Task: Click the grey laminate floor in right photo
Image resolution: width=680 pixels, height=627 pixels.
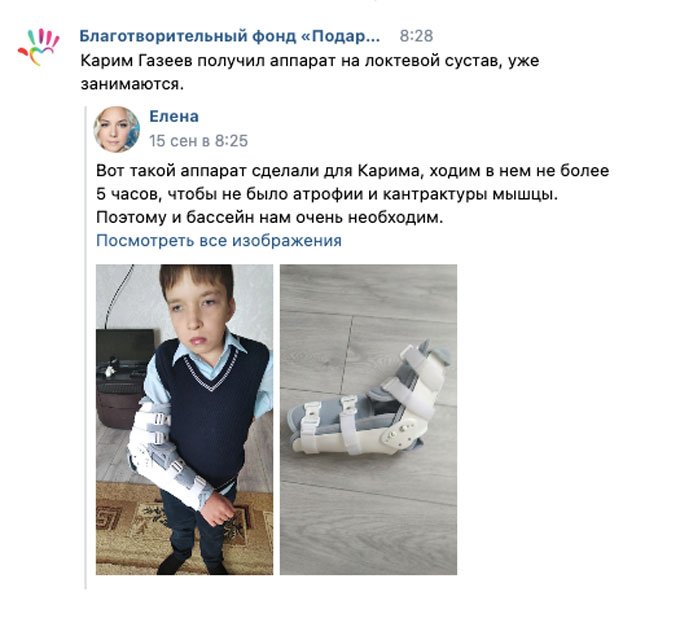Action: pos(368,520)
